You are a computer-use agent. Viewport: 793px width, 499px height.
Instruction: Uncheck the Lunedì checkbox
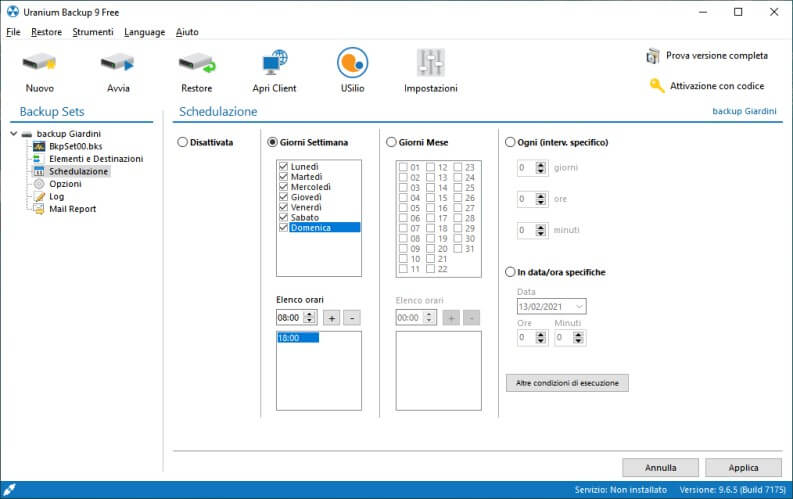tap(284, 166)
